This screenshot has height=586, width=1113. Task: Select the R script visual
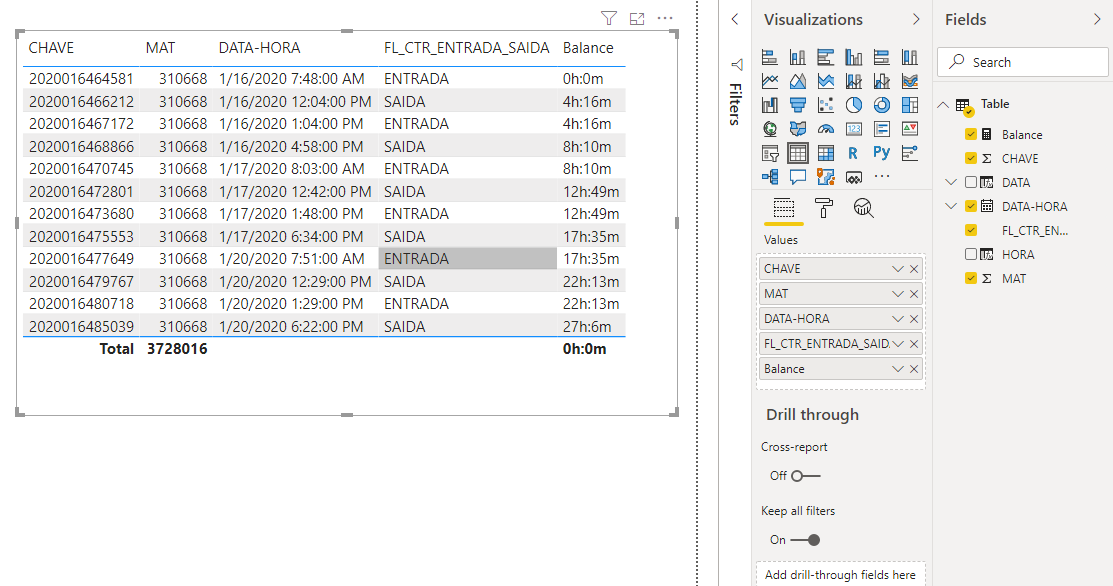(x=854, y=153)
